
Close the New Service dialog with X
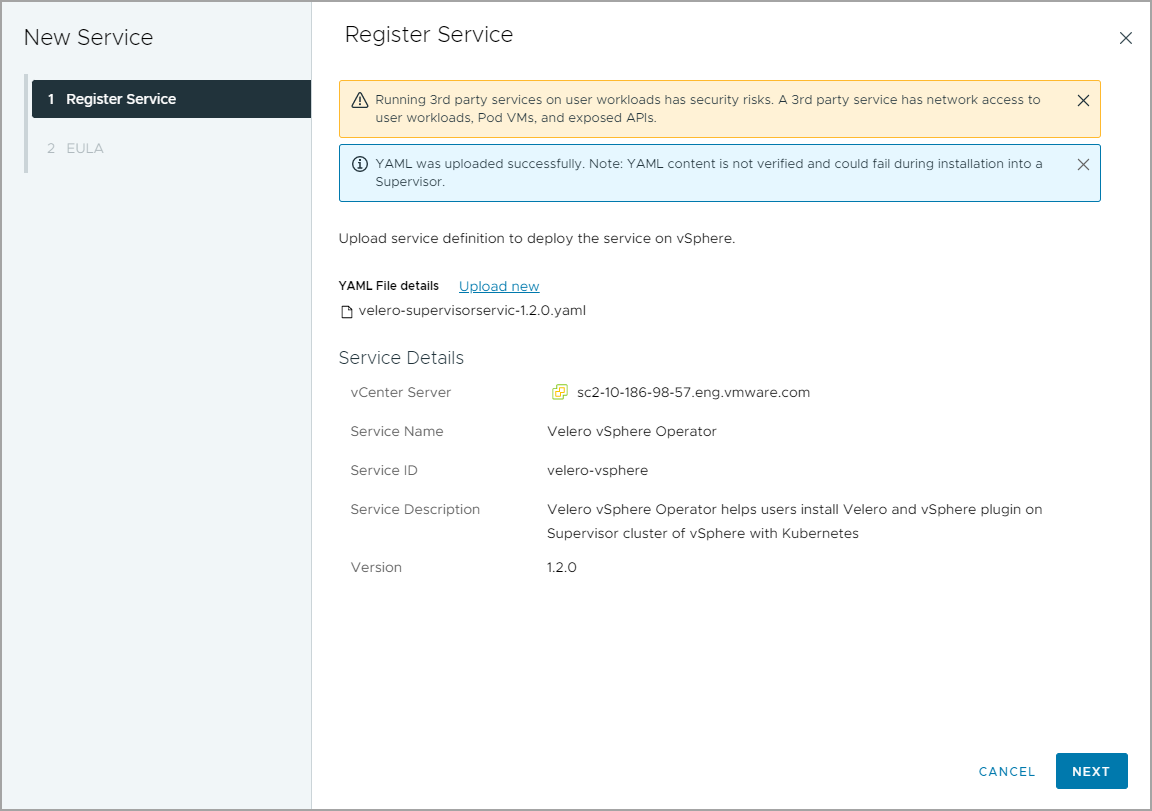tap(1125, 38)
